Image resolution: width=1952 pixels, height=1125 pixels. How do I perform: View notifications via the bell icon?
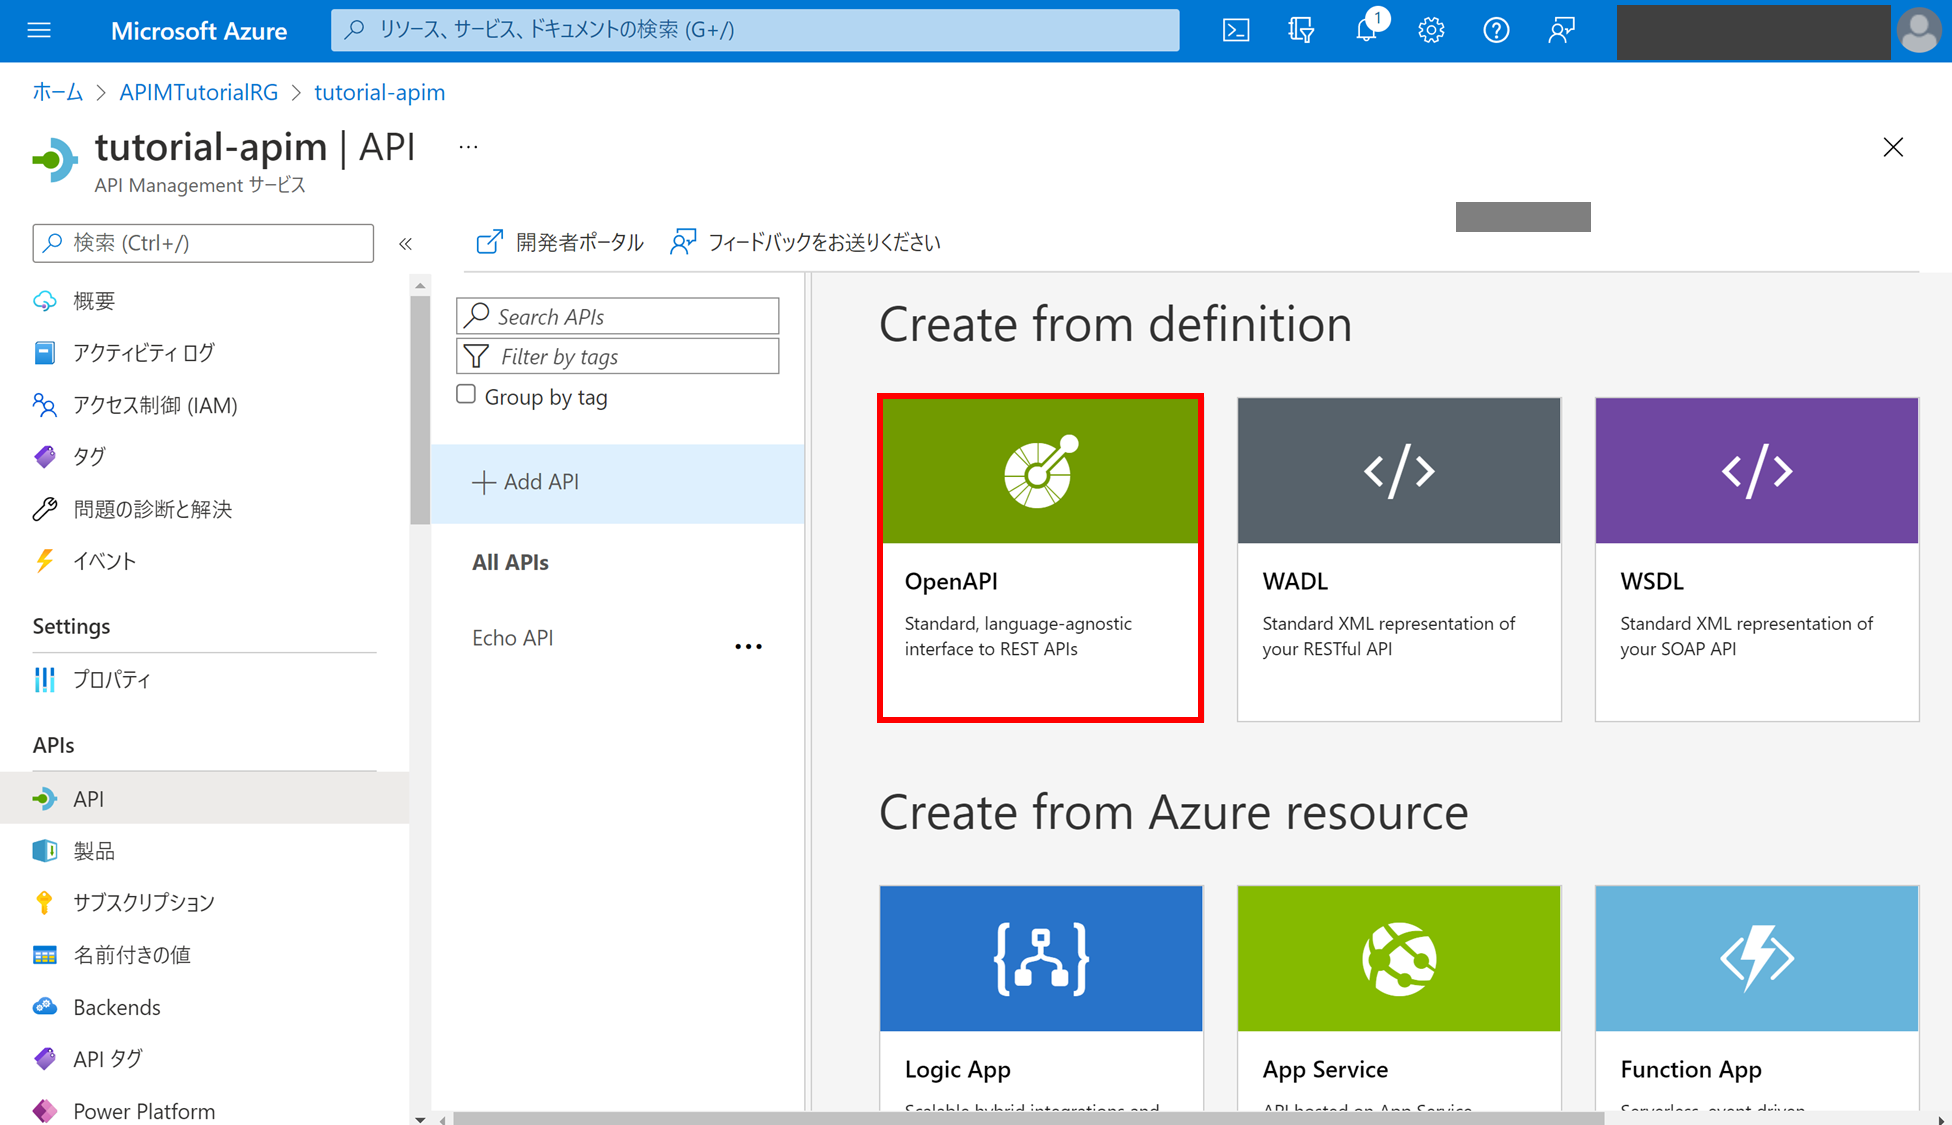point(1366,30)
